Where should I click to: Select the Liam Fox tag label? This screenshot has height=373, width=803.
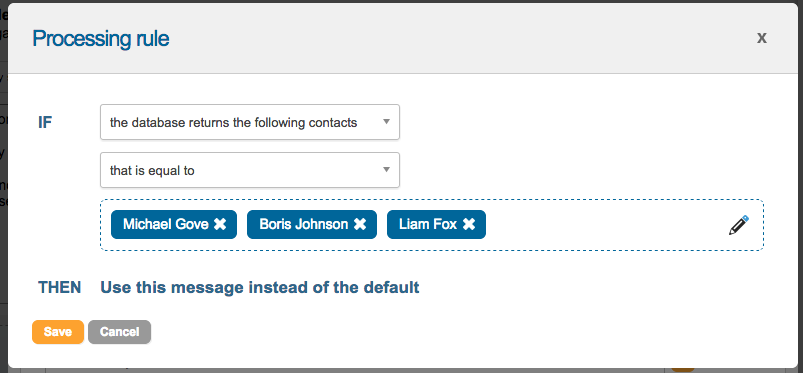(x=428, y=224)
